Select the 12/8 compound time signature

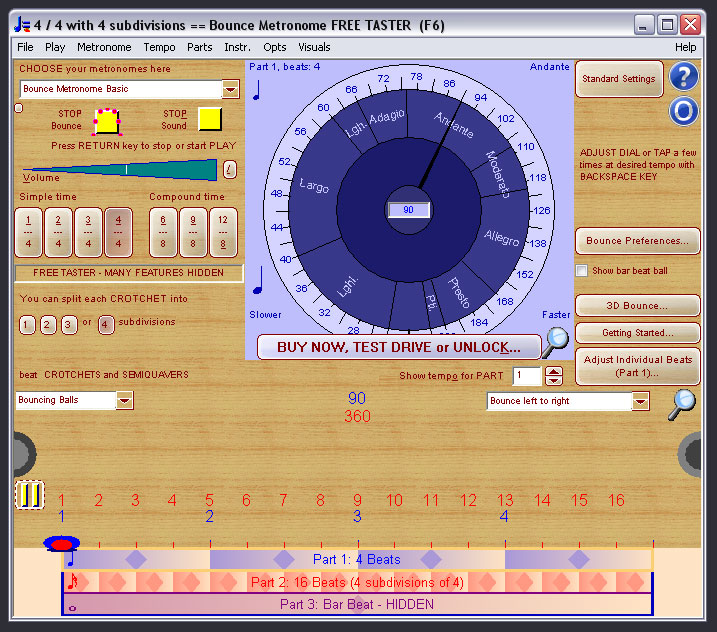pos(223,232)
